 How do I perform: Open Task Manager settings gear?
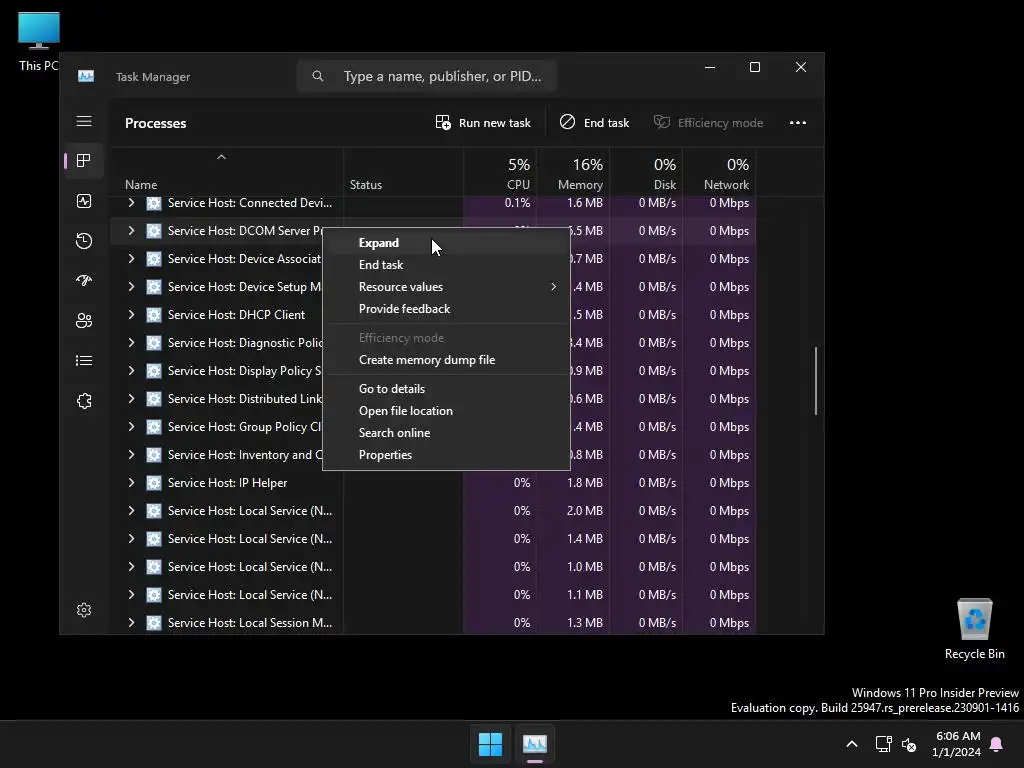tap(84, 610)
